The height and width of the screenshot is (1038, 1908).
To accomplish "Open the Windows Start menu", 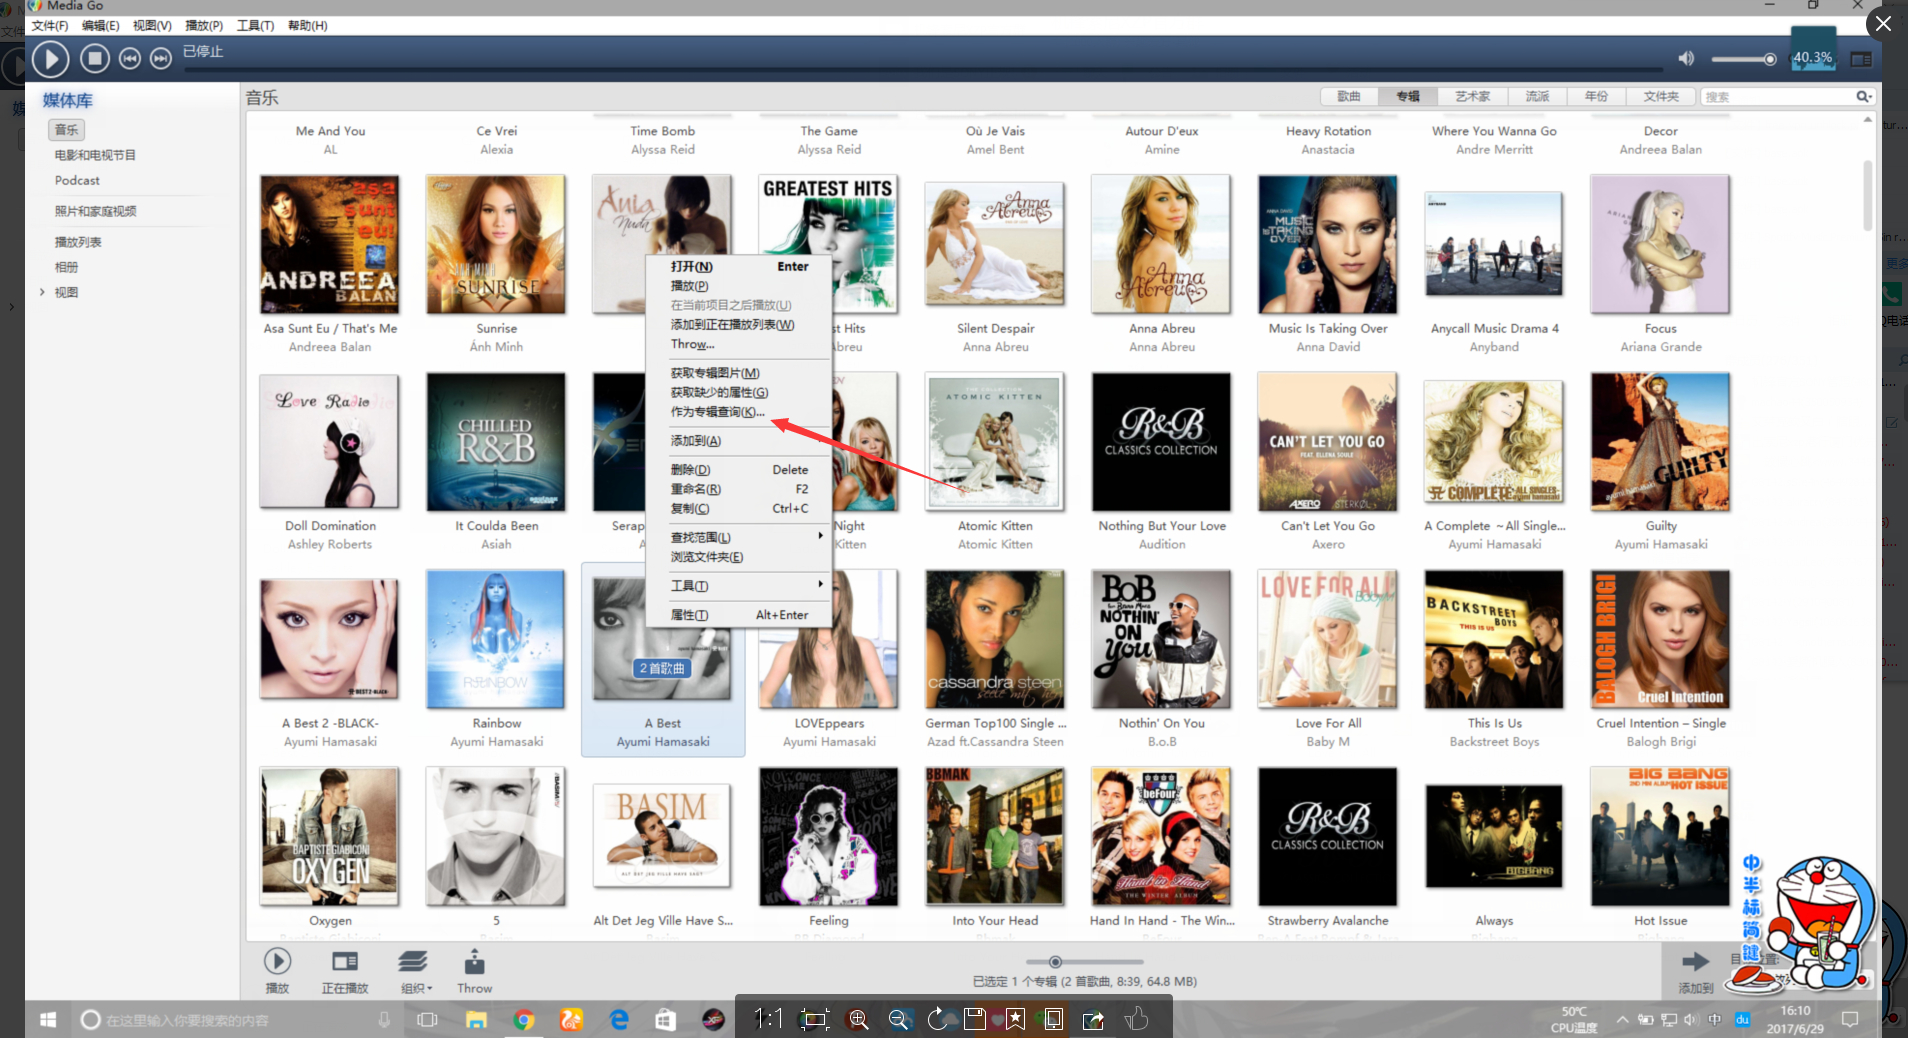I will pyautogui.click(x=48, y=1020).
